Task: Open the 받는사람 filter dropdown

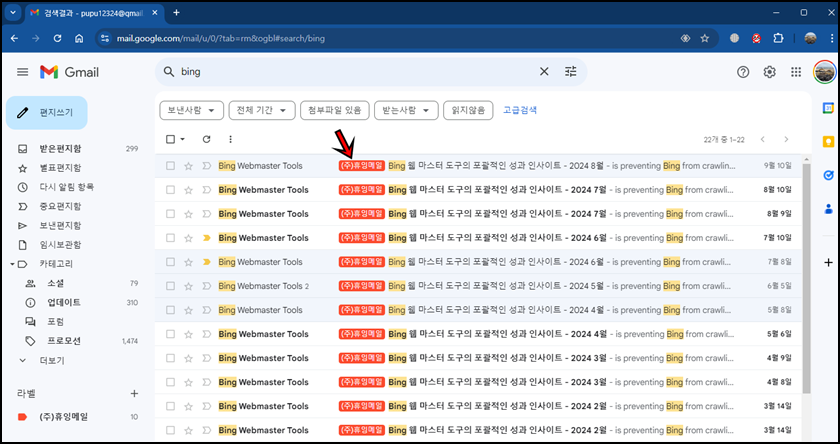Action: [x=406, y=110]
